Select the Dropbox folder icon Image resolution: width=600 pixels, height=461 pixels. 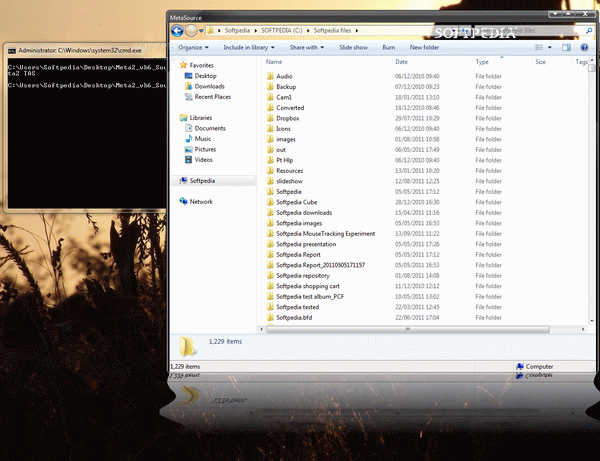pyautogui.click(x=270, y=118)
